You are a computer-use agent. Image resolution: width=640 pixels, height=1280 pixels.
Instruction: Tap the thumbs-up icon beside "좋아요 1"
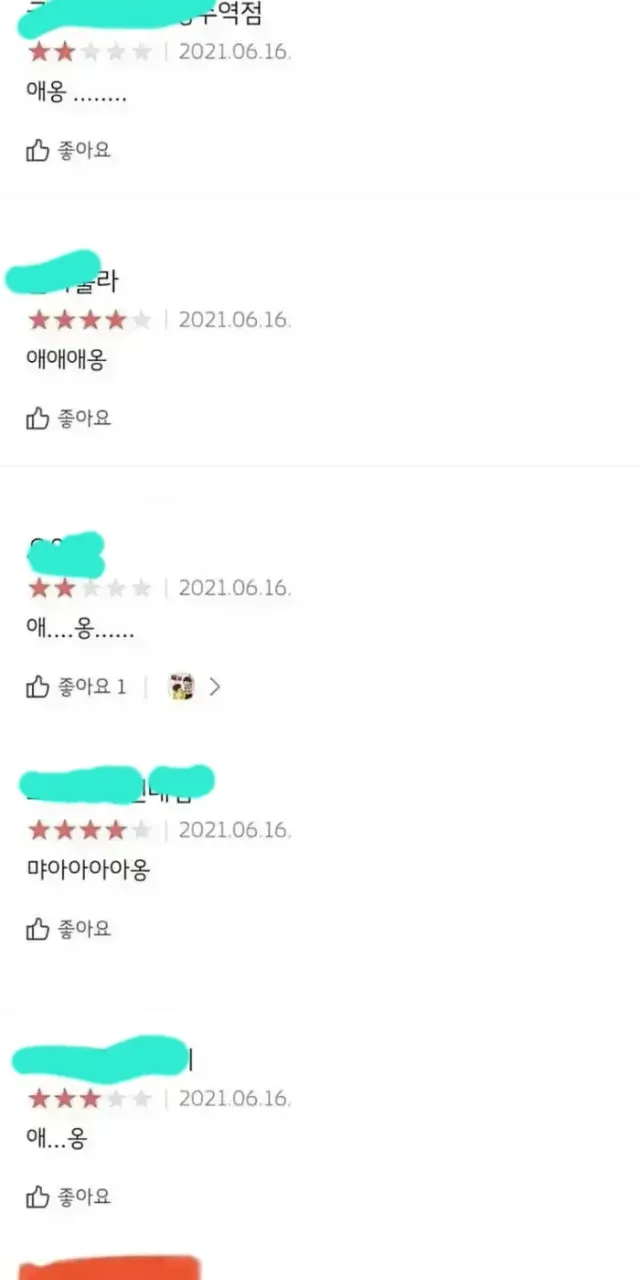point(37,687)
